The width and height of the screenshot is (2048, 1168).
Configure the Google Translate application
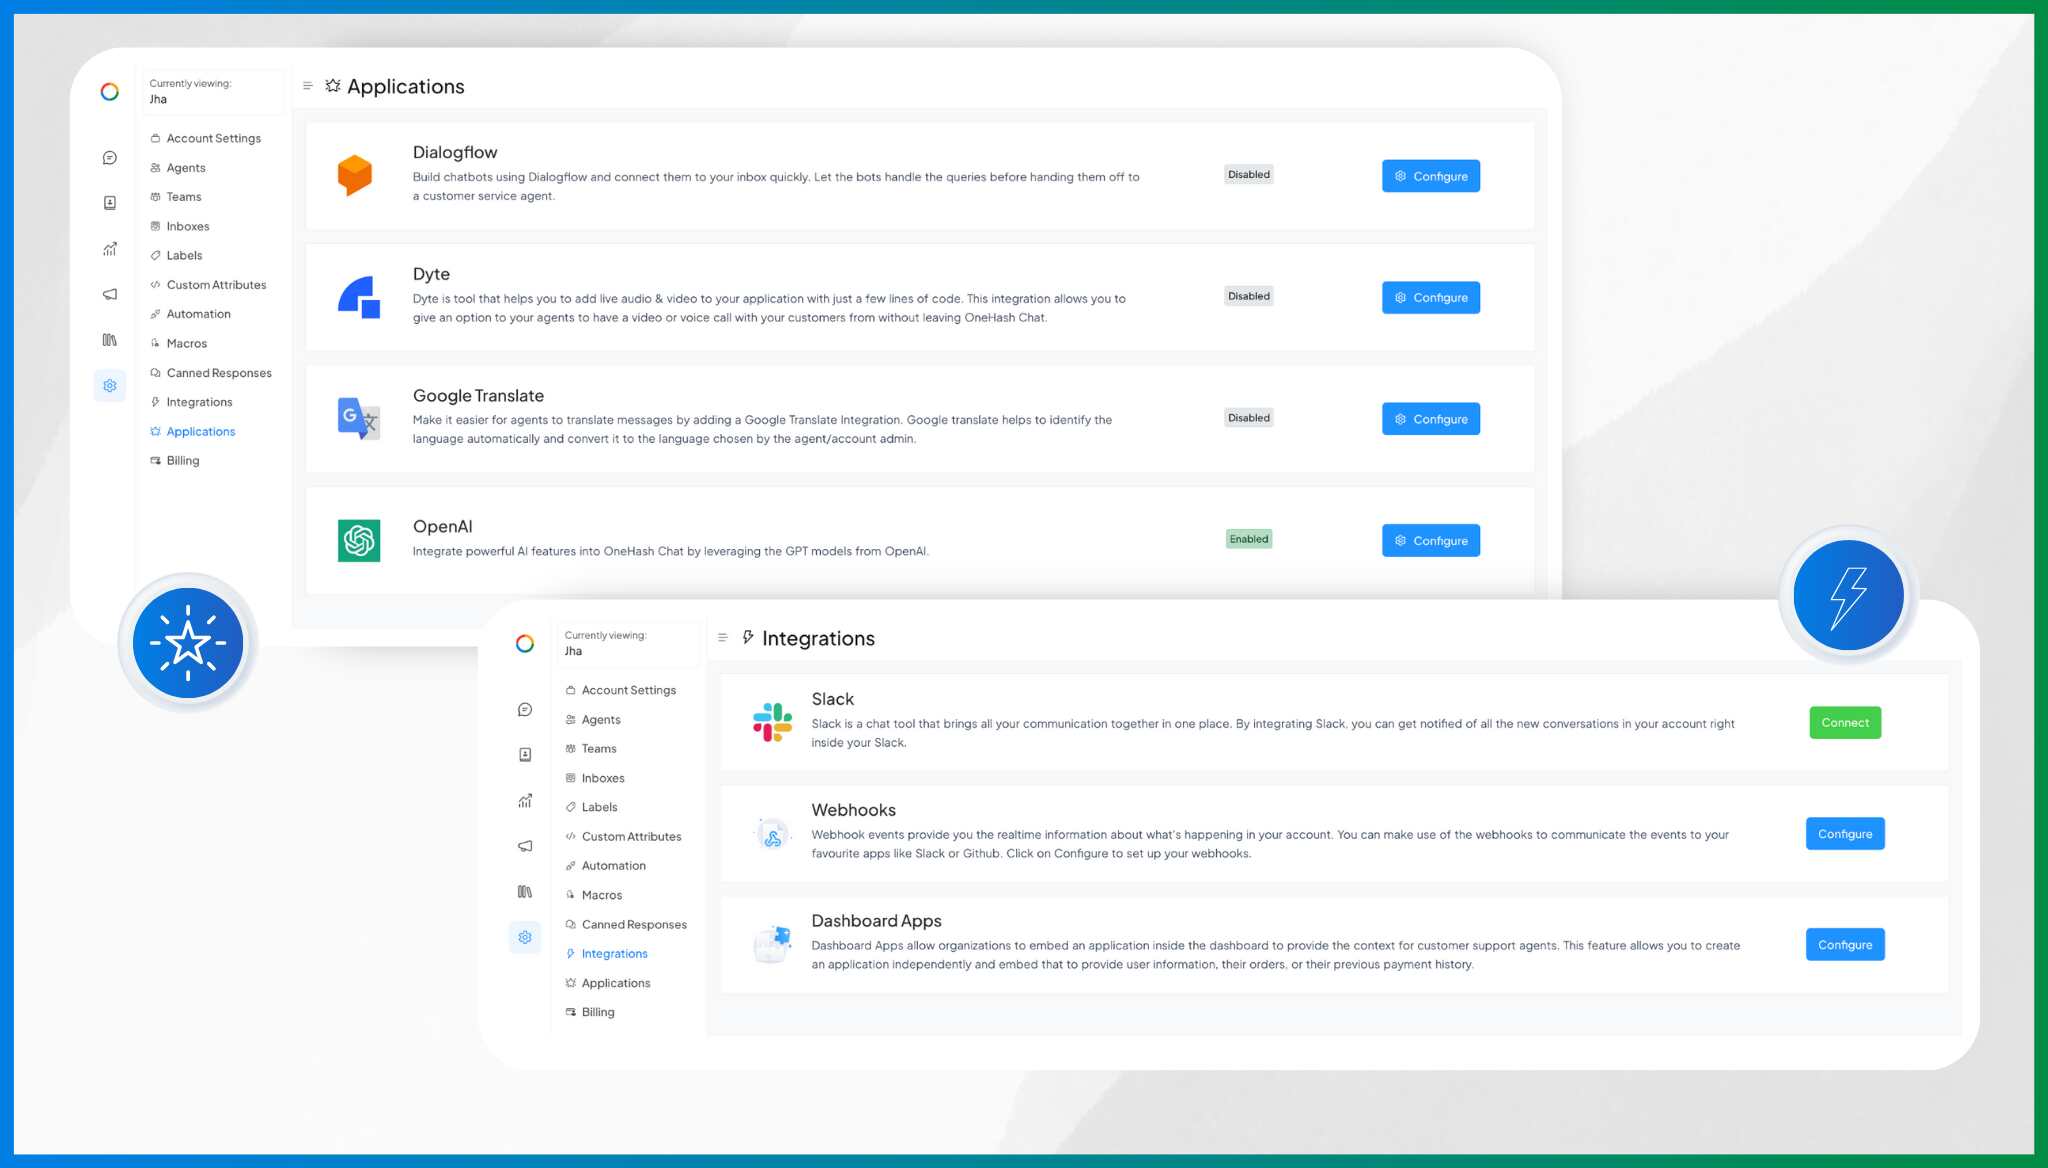tap(1431, 419)
